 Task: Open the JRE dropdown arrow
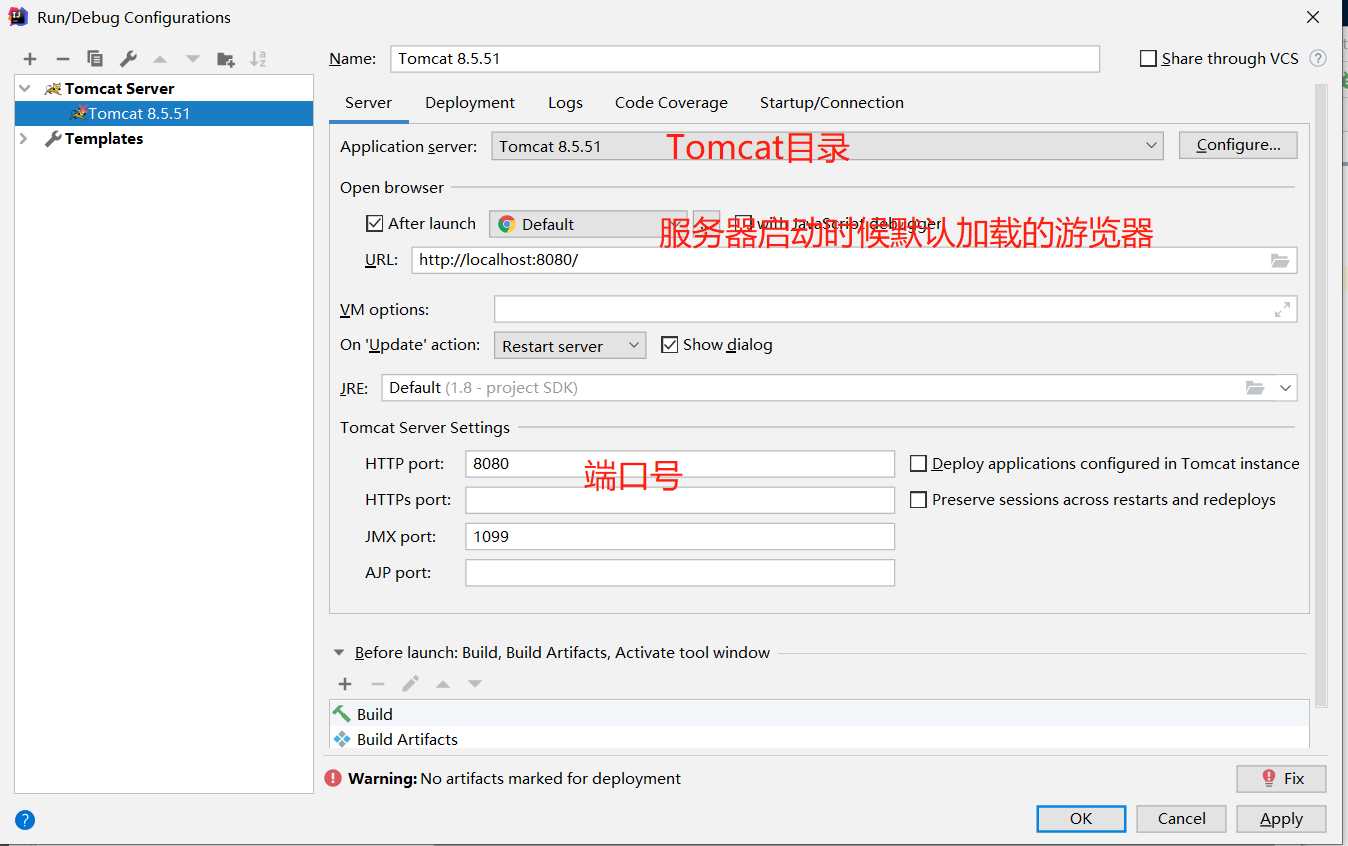click(x=1285, y=388)
